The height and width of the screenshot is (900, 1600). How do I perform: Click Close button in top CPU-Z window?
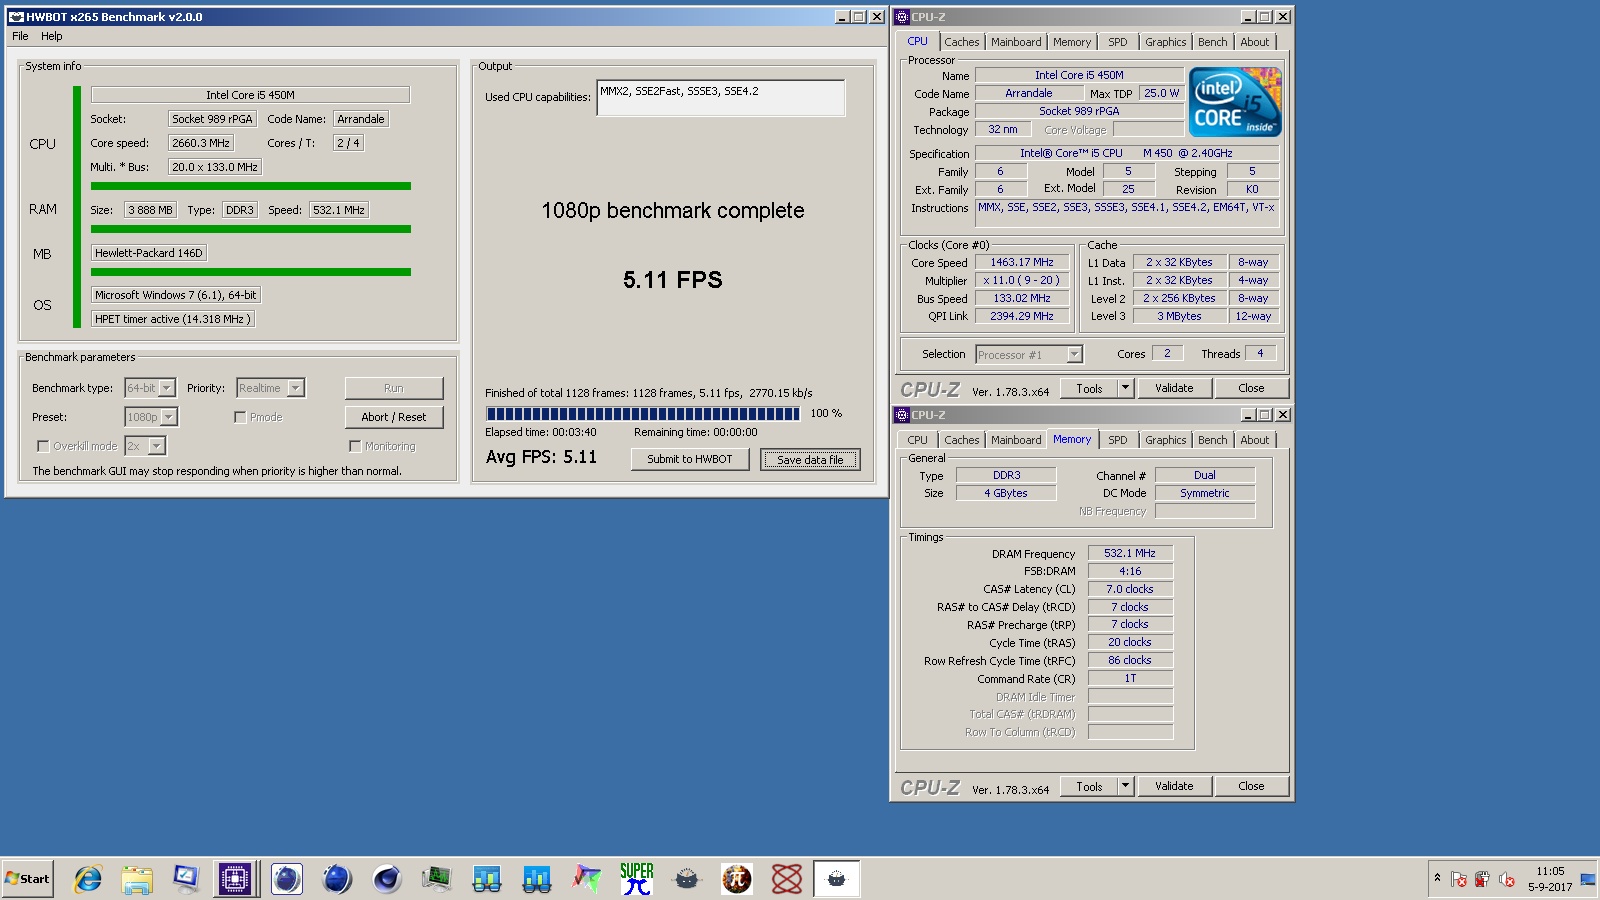tap(1251, 388)
